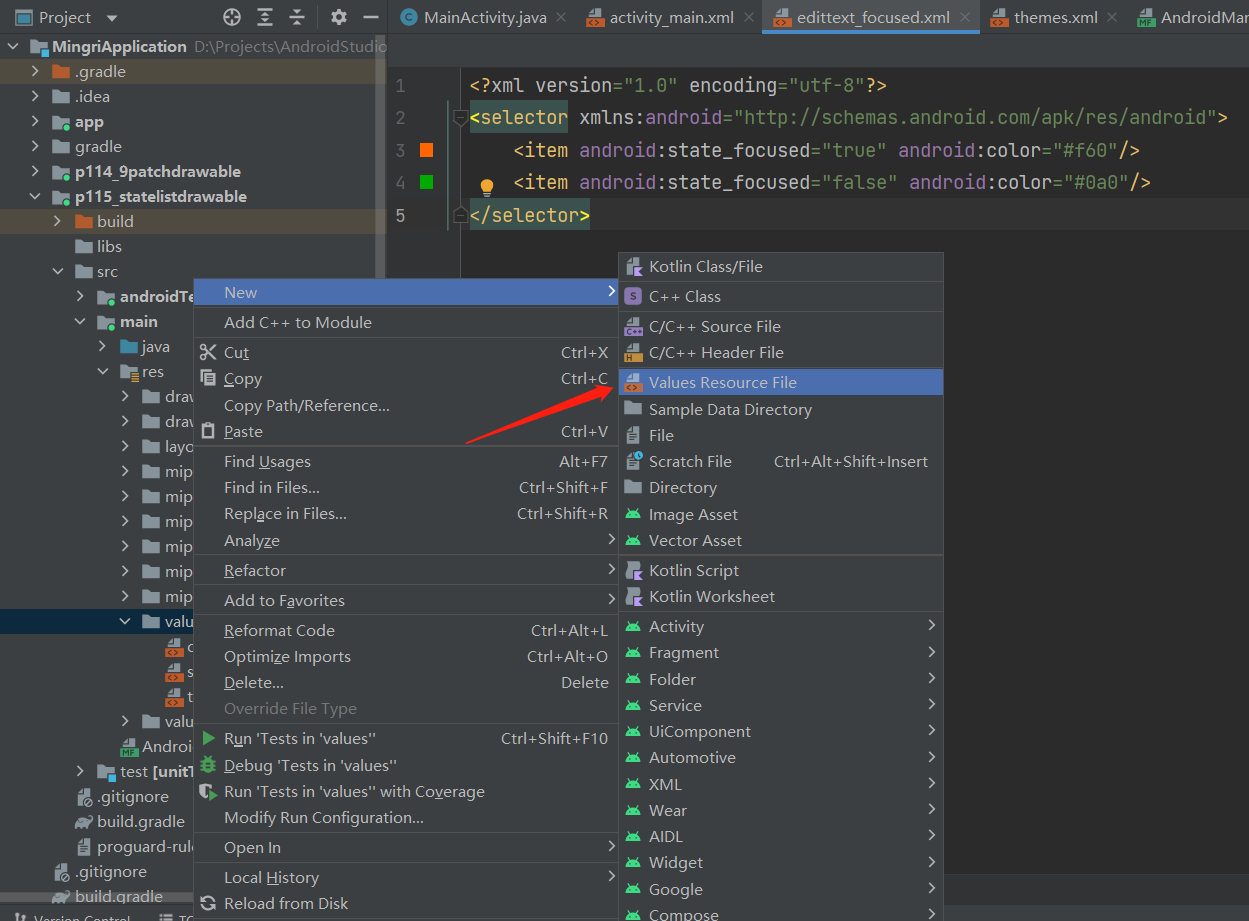Expand the app module node

click(x=35, y=121)
